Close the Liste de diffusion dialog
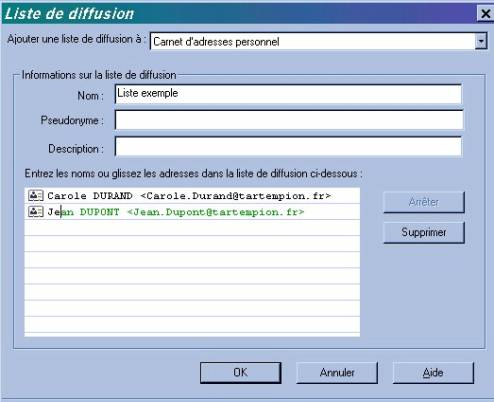The width and height of the screenshot is (494, 402). (485, 14)
